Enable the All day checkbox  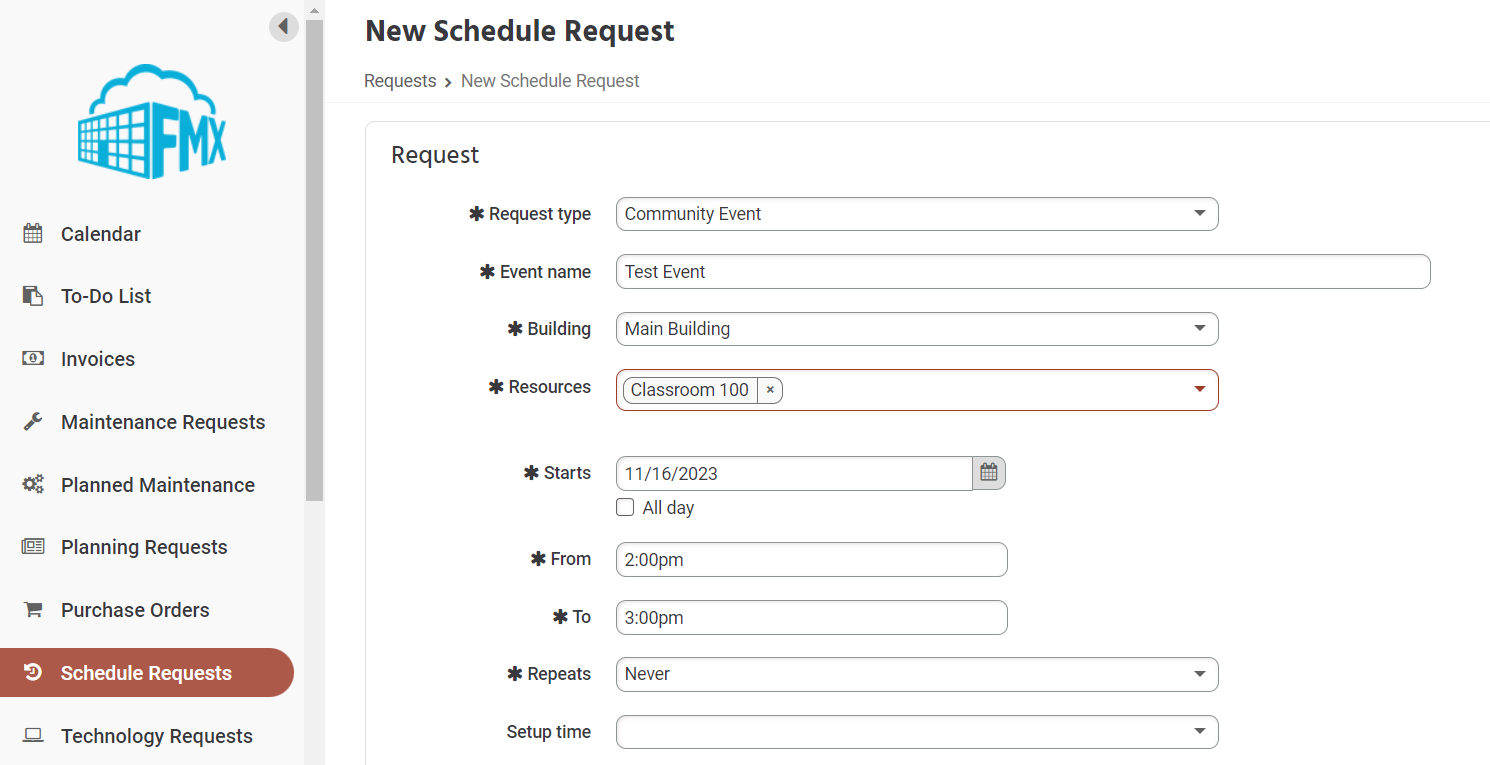[x=625, y=507]
